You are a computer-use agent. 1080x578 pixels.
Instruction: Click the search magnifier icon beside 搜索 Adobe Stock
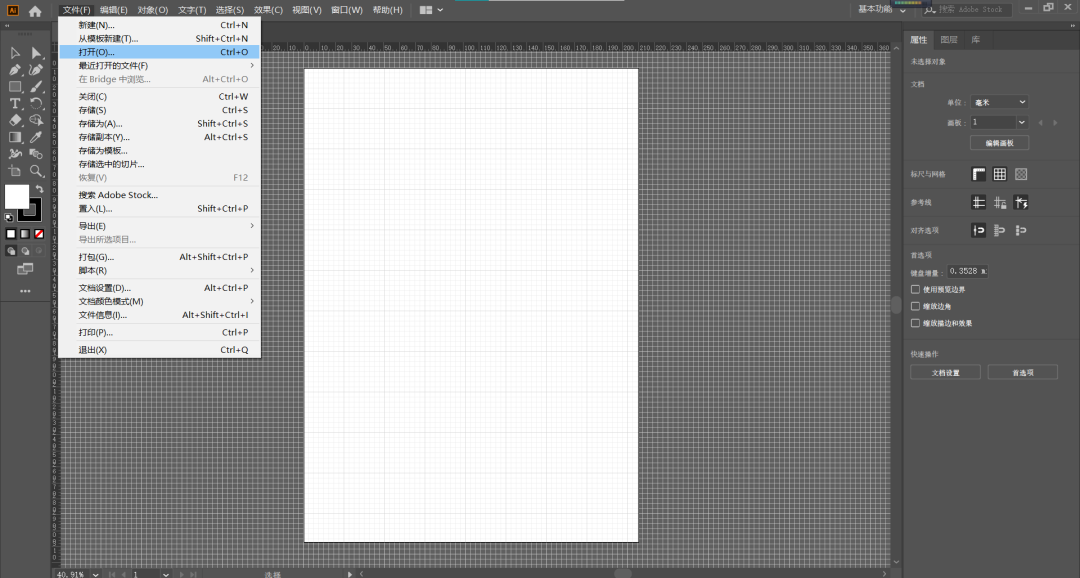tap(930, 10)
